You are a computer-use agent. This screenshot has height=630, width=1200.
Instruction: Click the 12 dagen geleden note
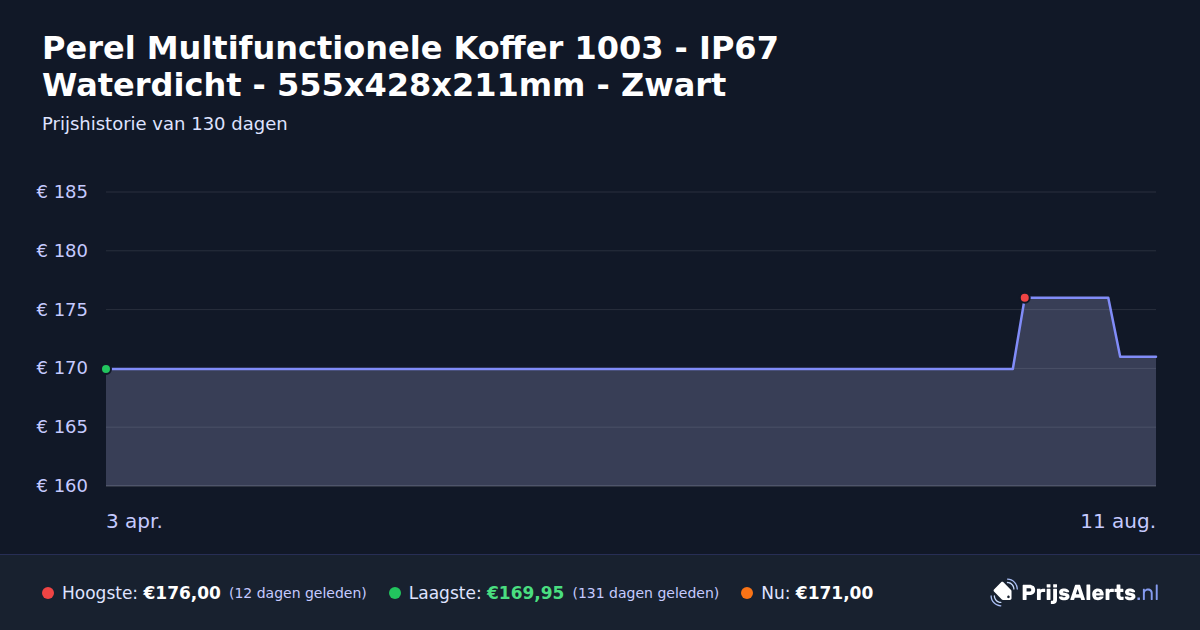(298, 593)
